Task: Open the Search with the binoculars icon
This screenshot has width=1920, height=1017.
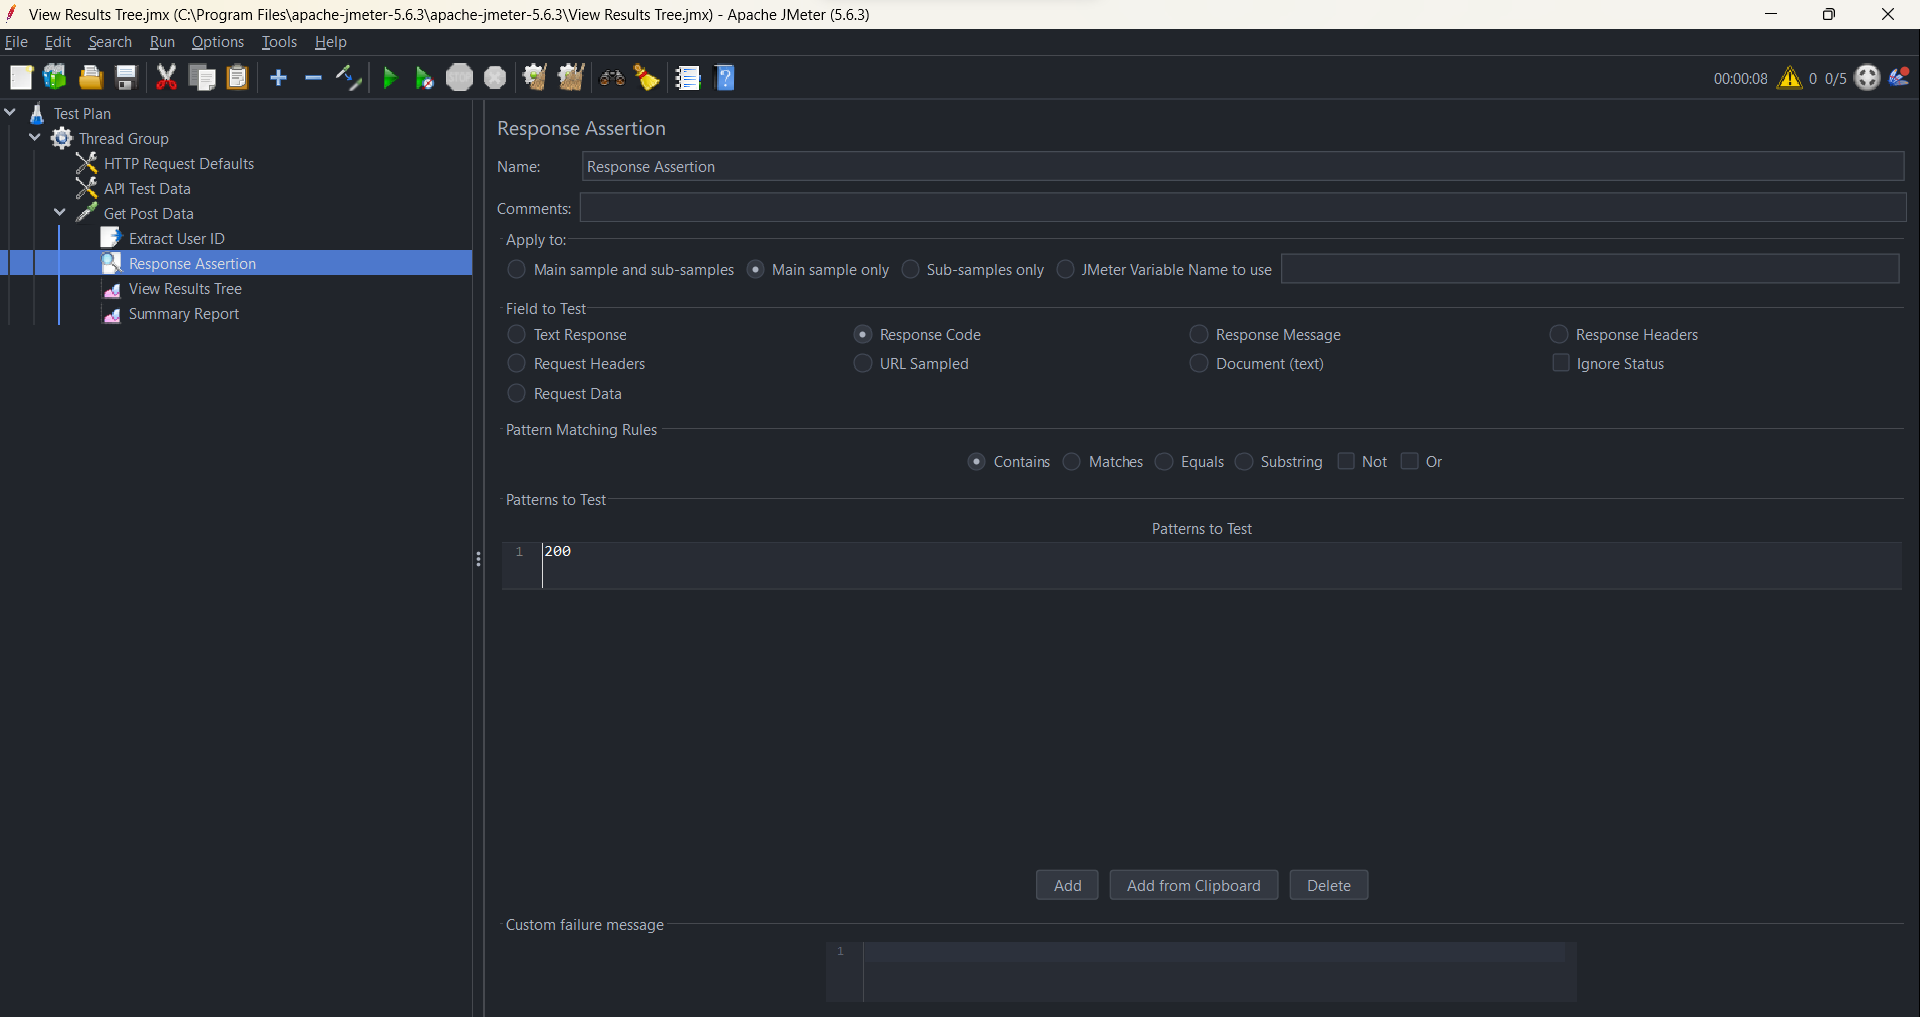Action: point(611,77)
